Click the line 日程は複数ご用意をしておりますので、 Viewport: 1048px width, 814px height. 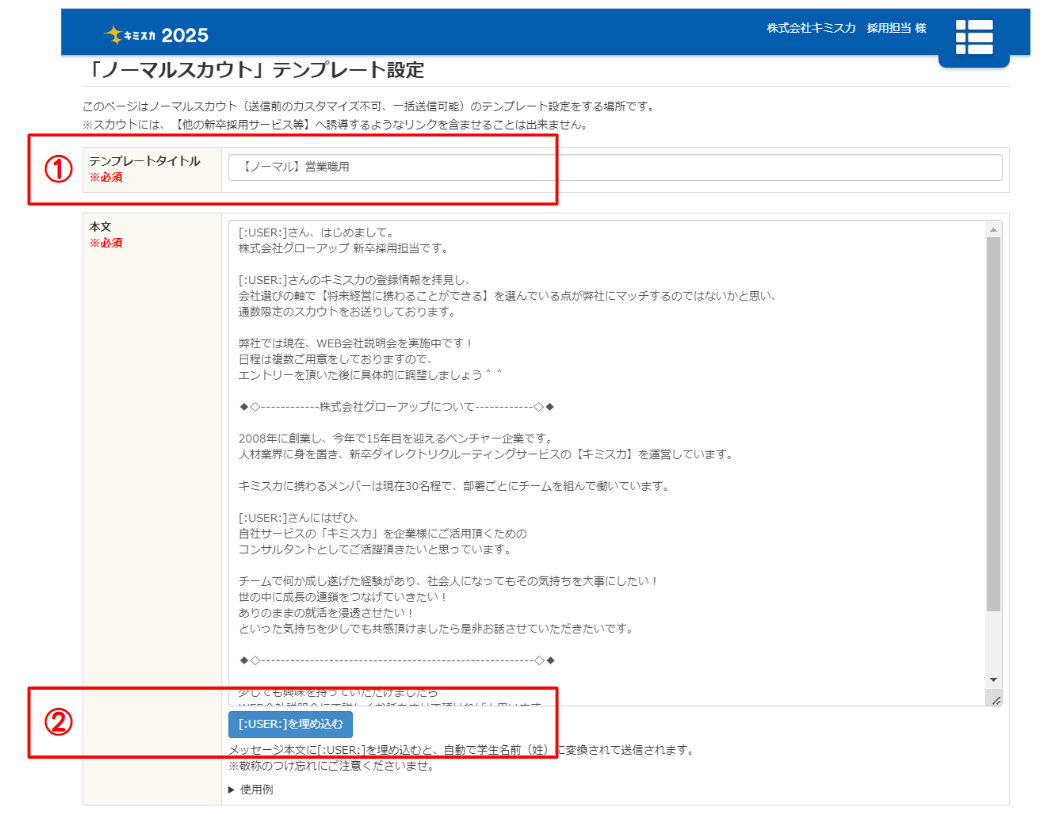[336, 360]
